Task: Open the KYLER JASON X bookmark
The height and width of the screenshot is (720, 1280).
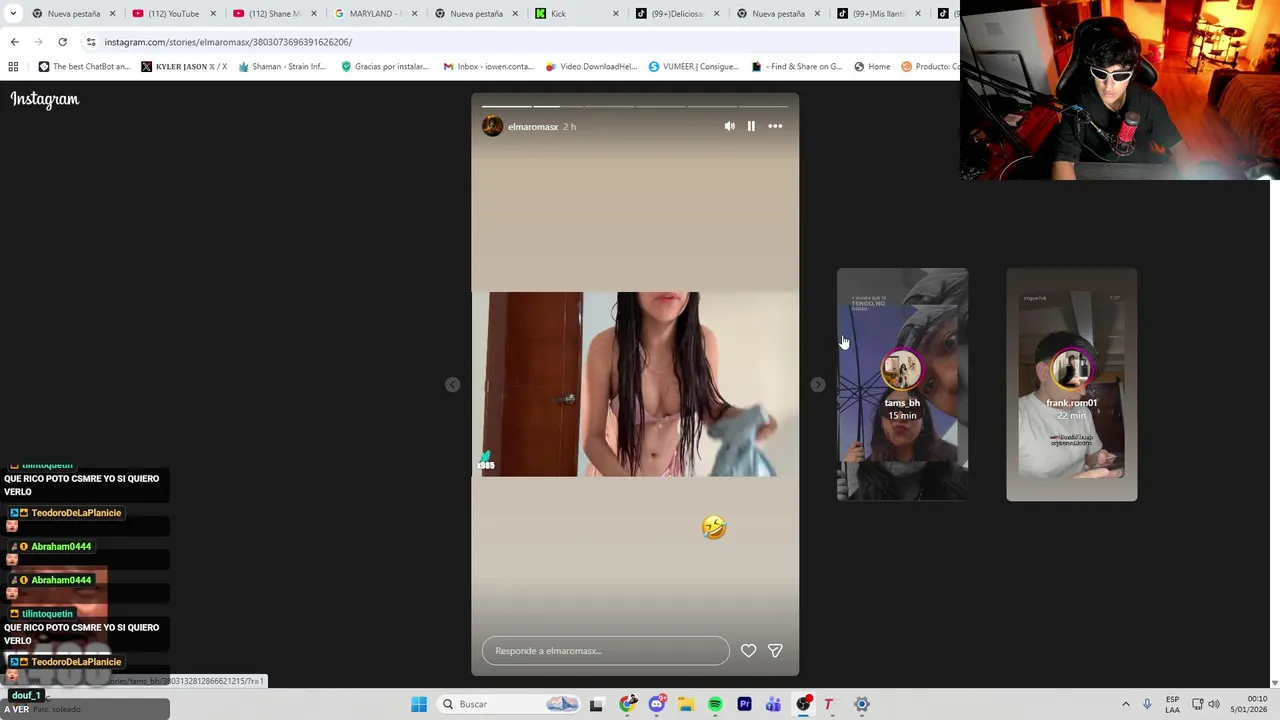Action: click(x=184, y=67)
